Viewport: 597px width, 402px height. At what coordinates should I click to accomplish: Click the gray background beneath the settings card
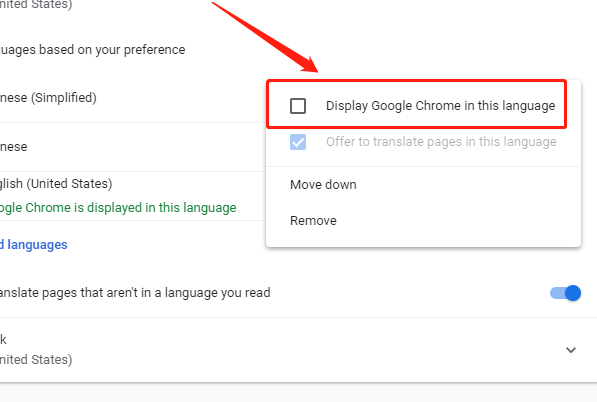298,393
